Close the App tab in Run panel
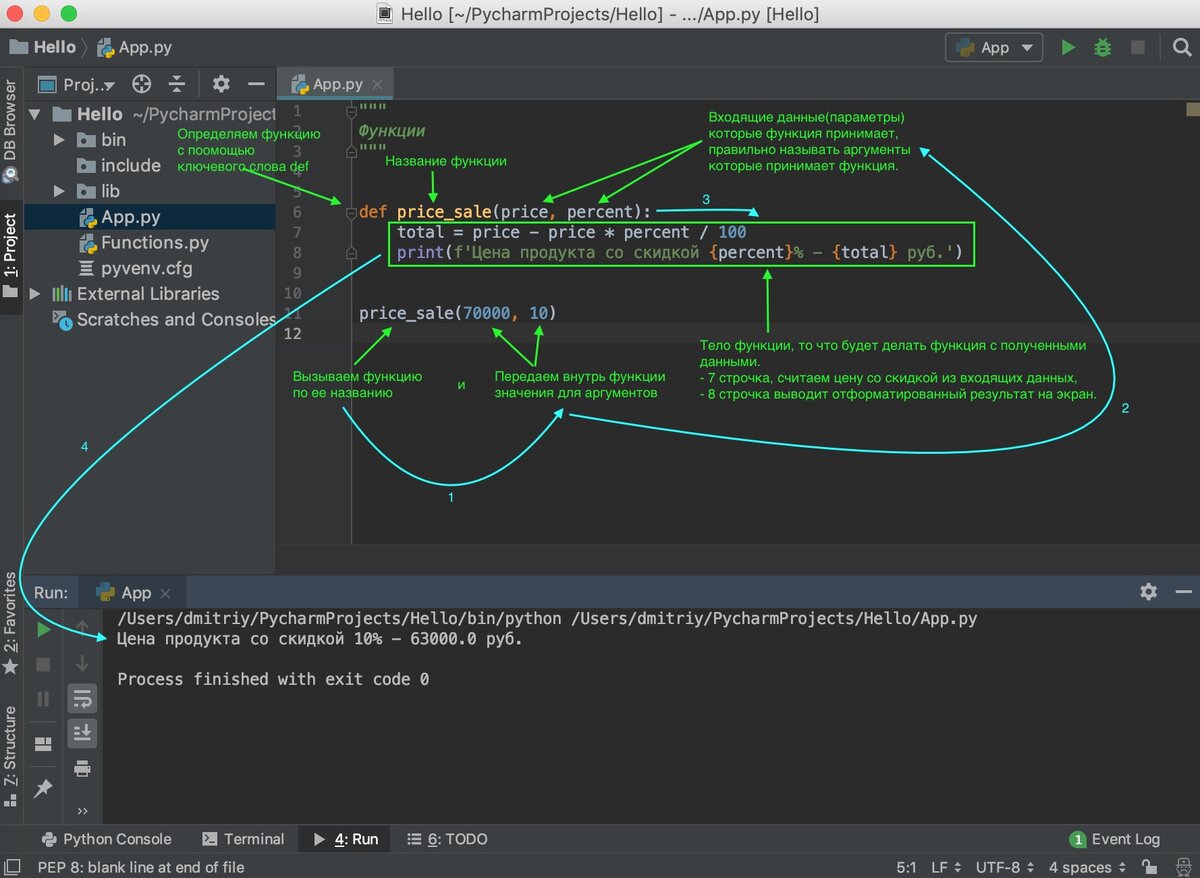This screenshot has height=878, width=1200. (x=166, y=593)
